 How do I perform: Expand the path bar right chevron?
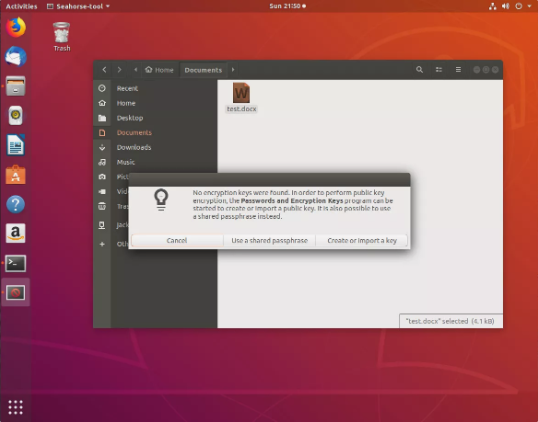point(233,70)
